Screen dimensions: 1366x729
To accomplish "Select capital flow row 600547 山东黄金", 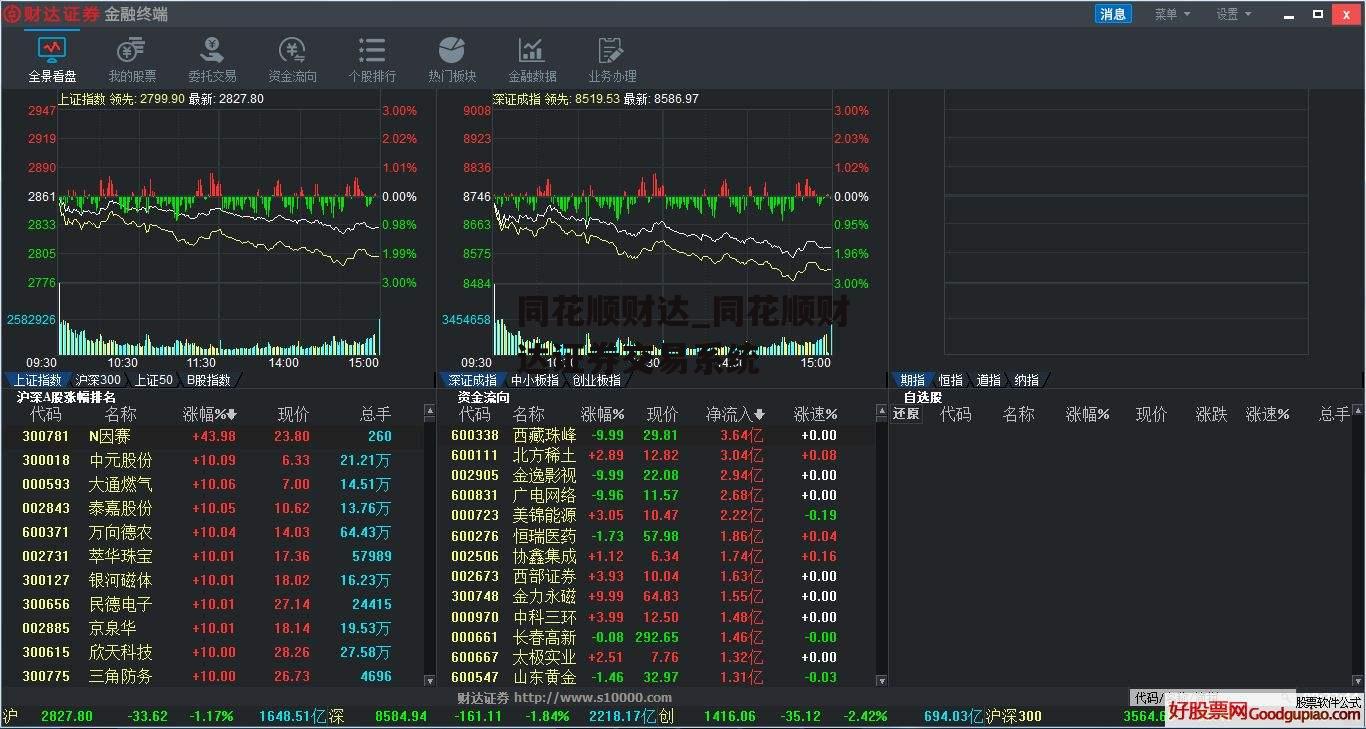I will point(659,677).
